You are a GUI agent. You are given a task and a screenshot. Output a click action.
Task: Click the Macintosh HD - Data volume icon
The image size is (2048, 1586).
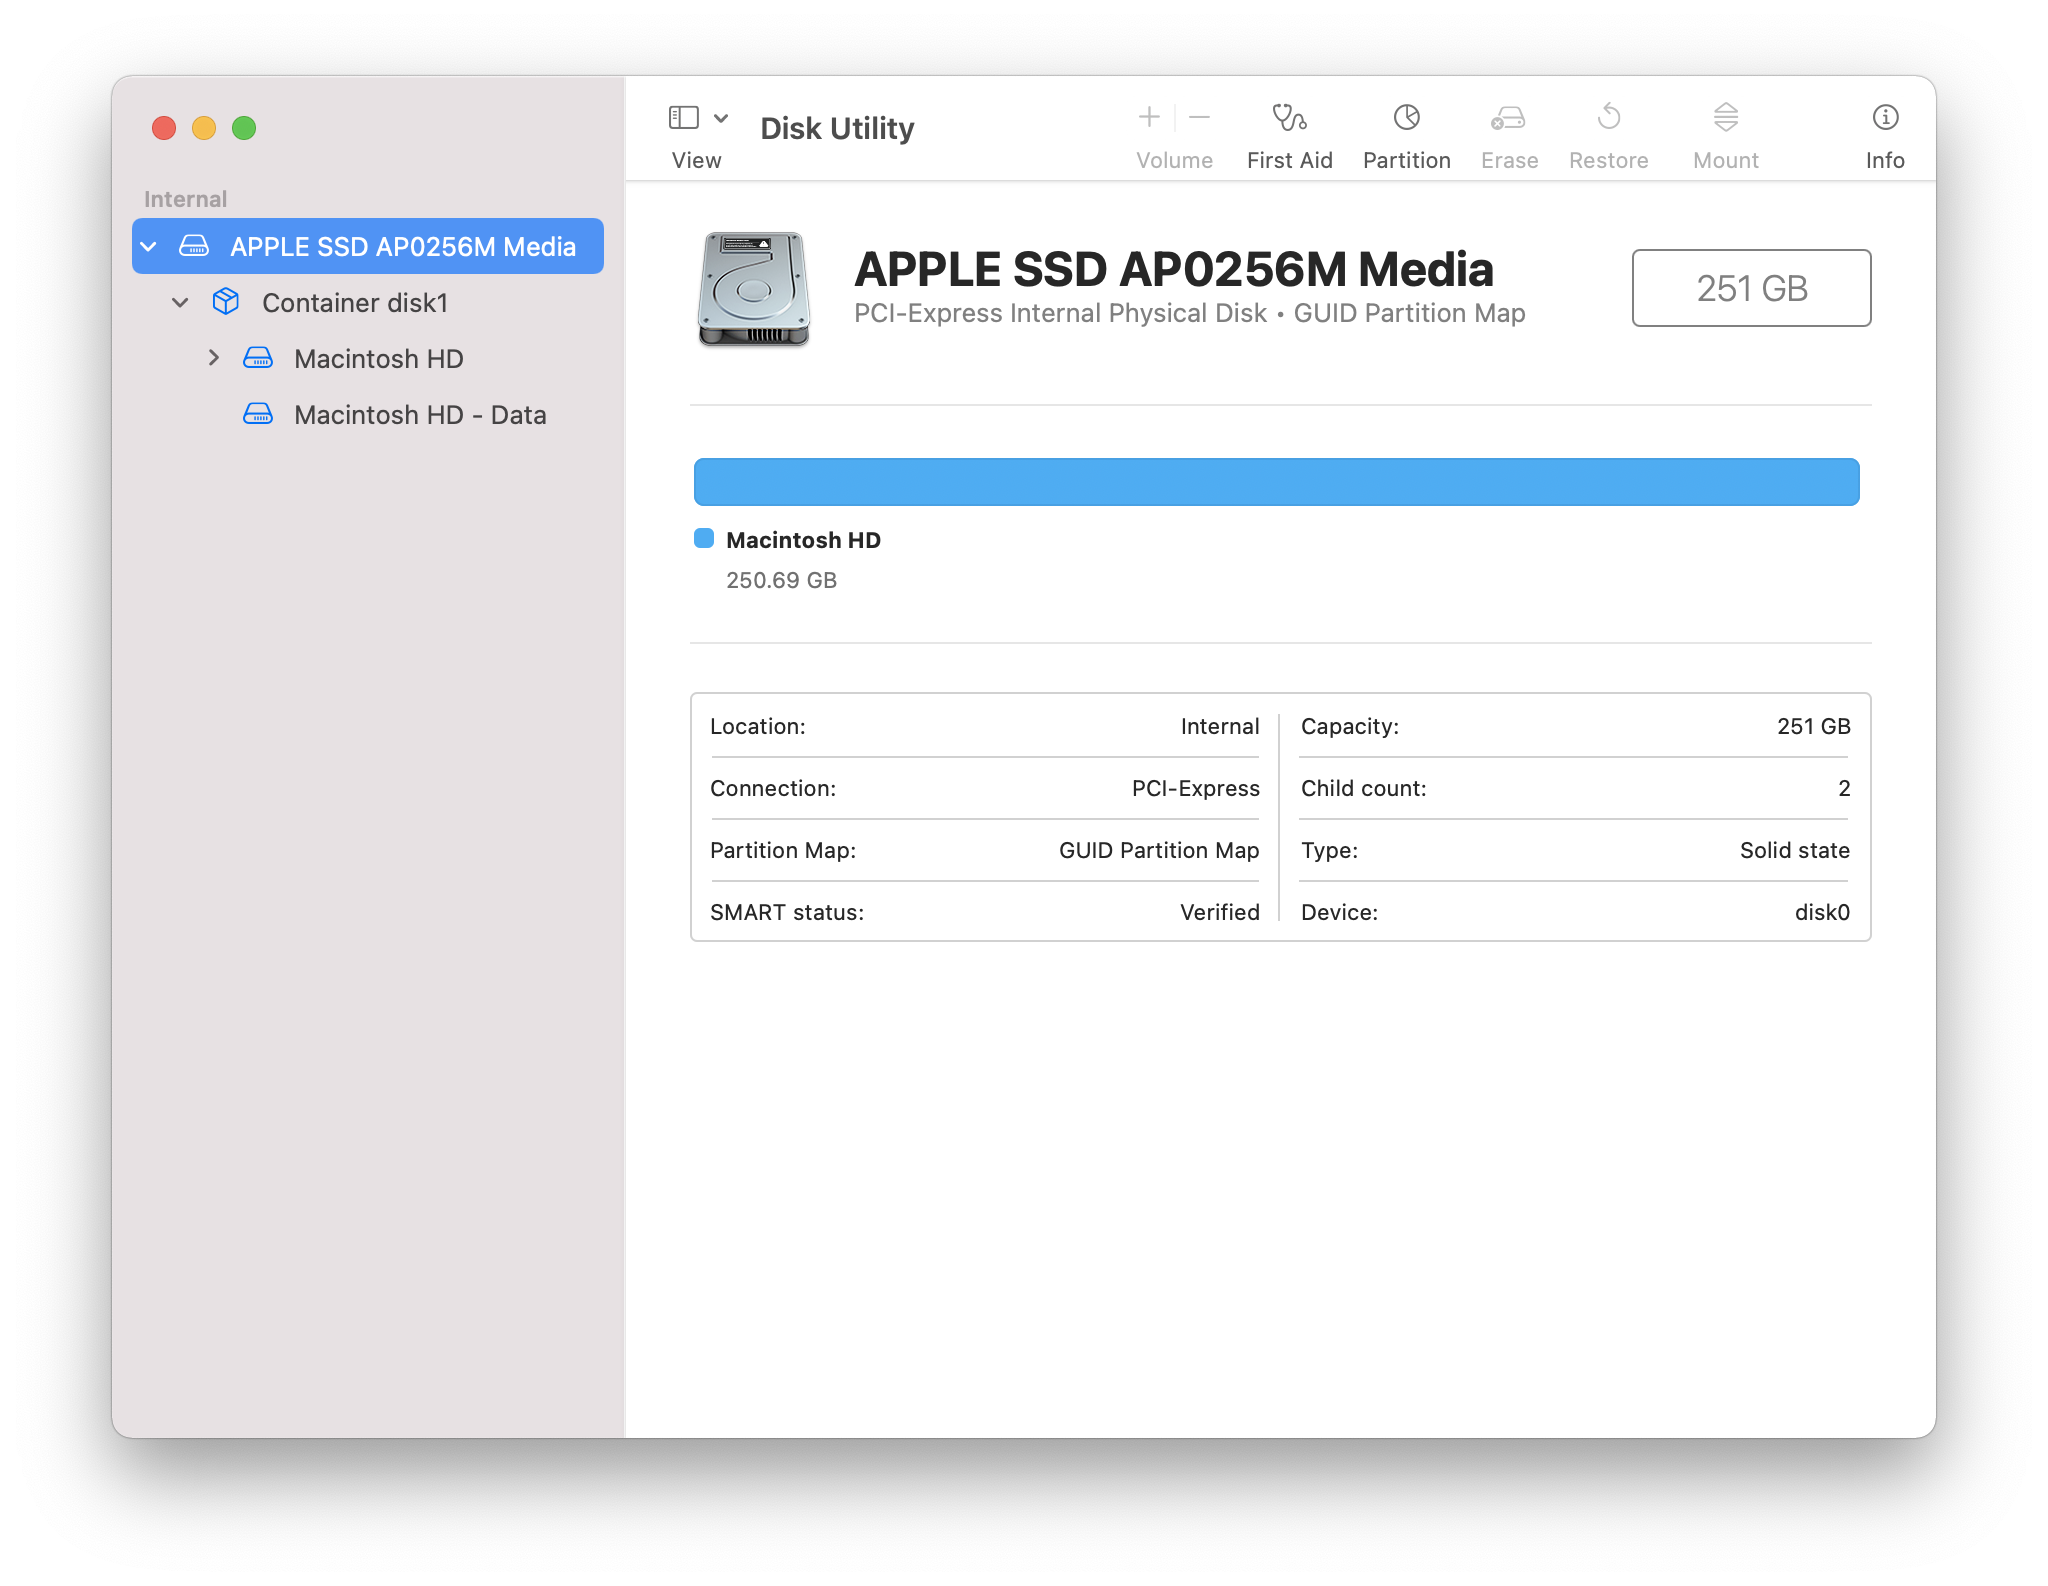[258, 414]
